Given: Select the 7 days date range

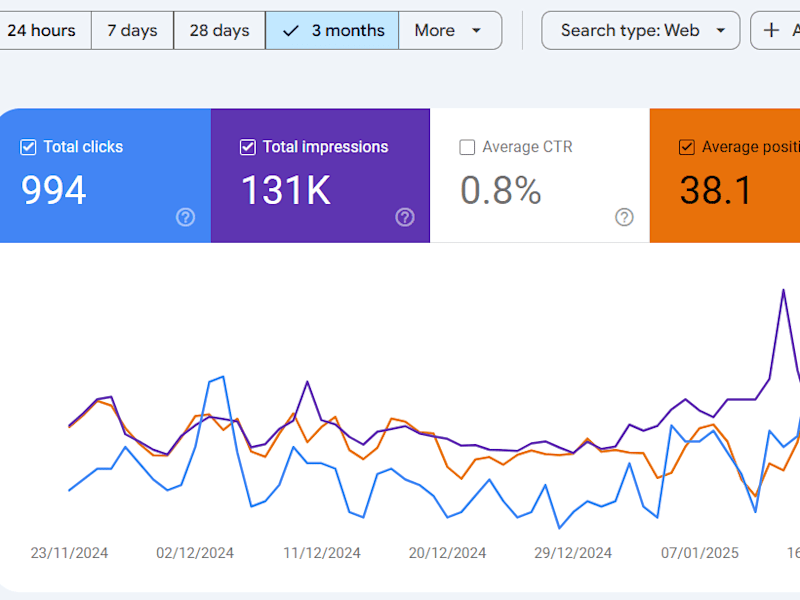Looking at the screenshot, I should tap(133, 31).
